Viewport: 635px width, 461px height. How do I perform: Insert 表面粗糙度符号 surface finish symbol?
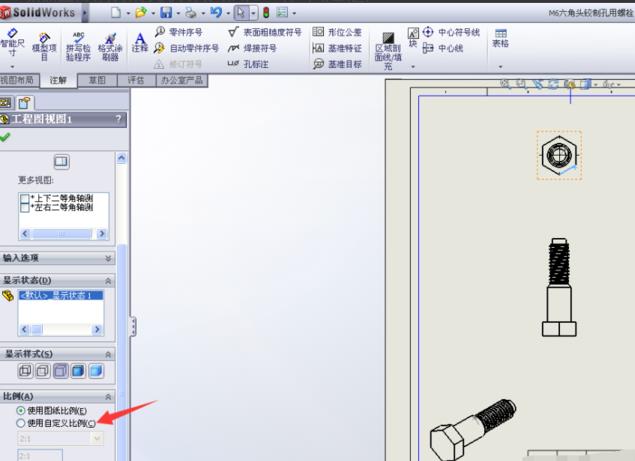point(265,32)
